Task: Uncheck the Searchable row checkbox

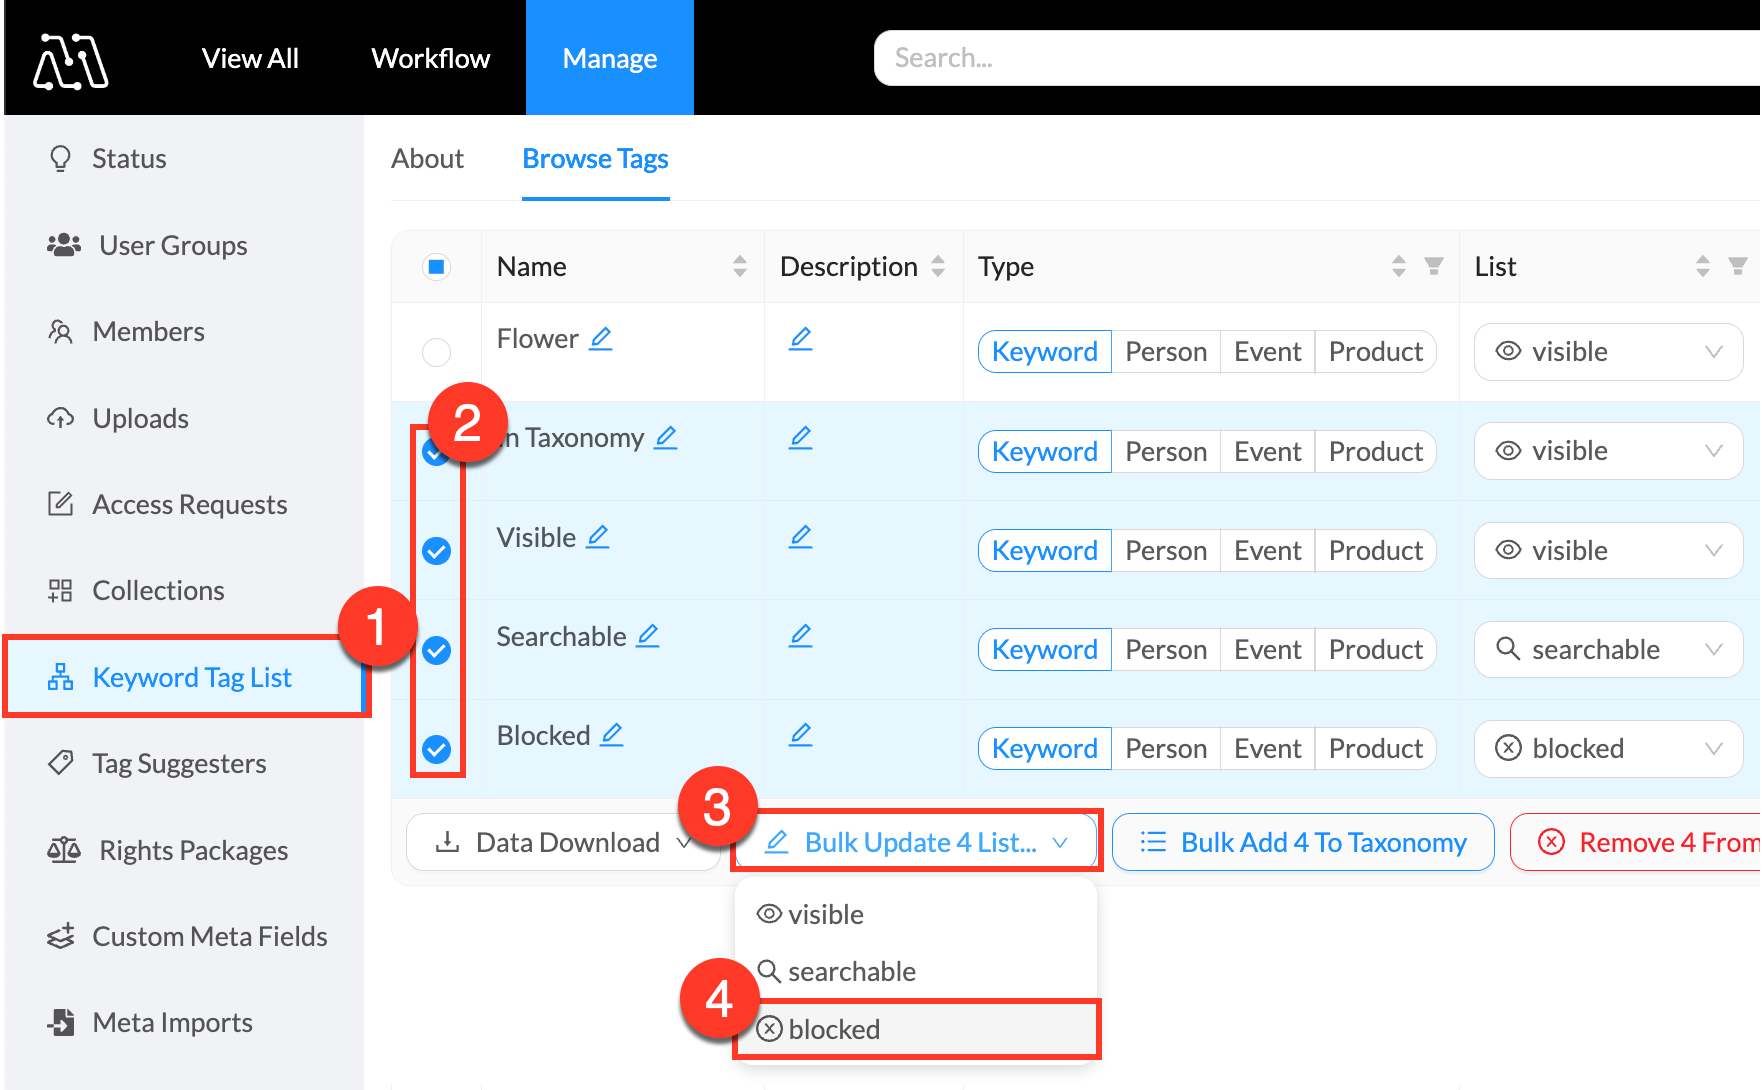Action: [436, 651]
